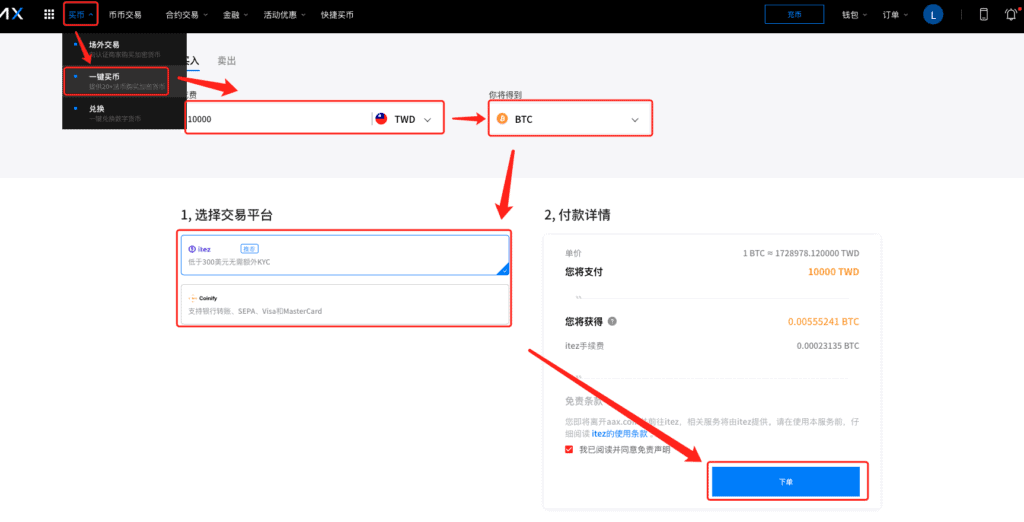Open notifications bell icon
This screenshot has height=522, width=1024.
[x=1010, y=14]
